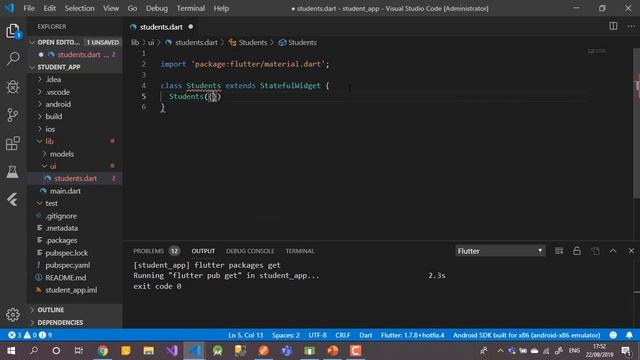This screenshot has height=360, width=640.
Task: Open Visual Studio purple taskbar icon
Action: tap(171, 351)
